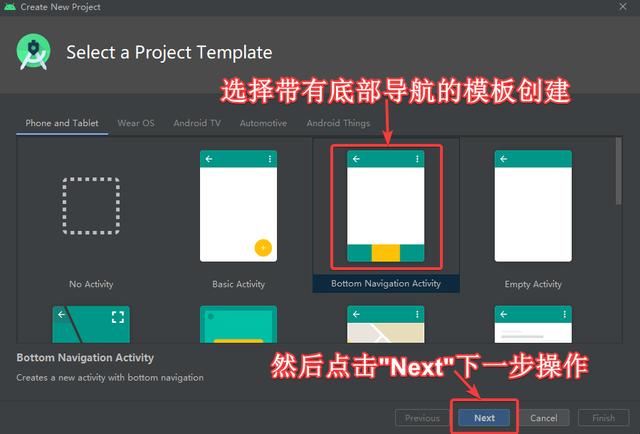
Task: Click the 'Empty Activity' label
Action: tap(533, 284)
